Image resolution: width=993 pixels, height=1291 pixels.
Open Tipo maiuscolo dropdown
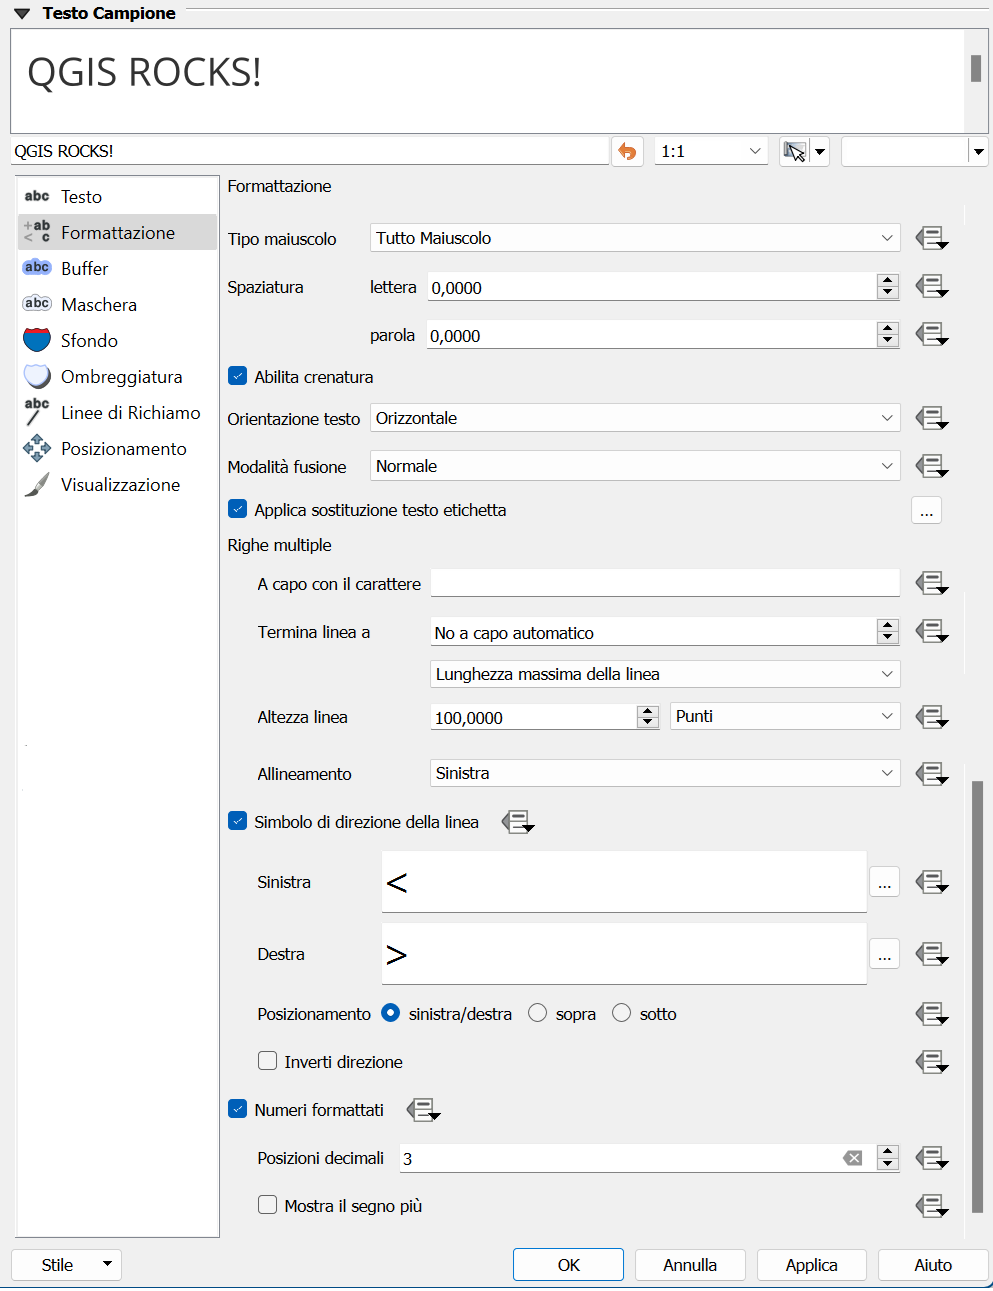click(635, 238)
